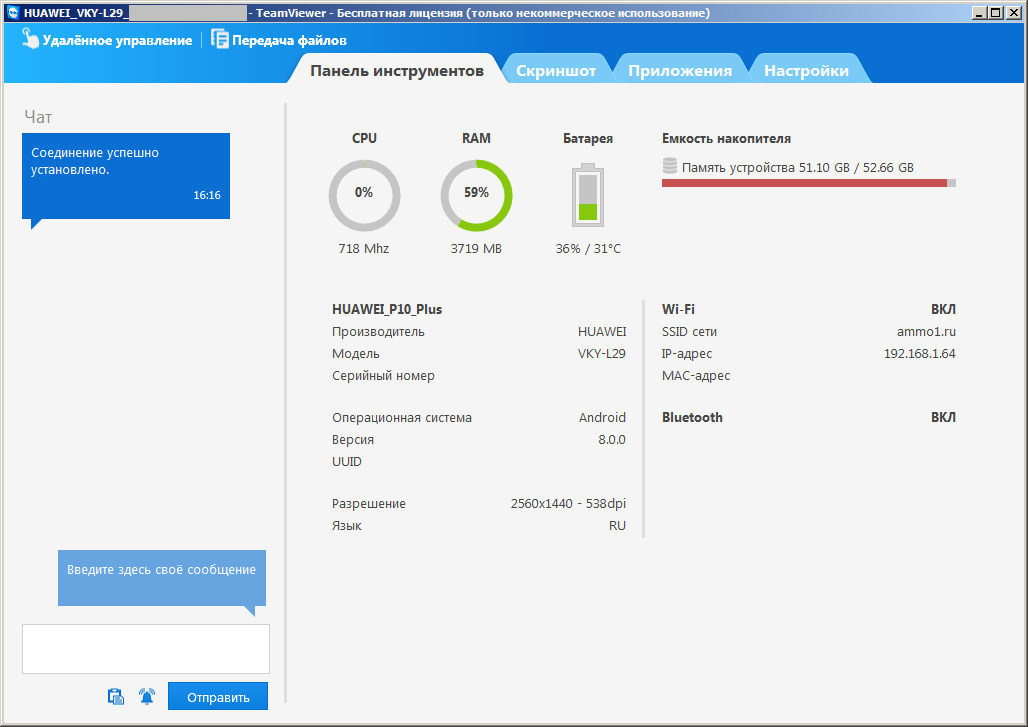Click the chat message input field
The image size is (1028, 727).
coord(146,649)
